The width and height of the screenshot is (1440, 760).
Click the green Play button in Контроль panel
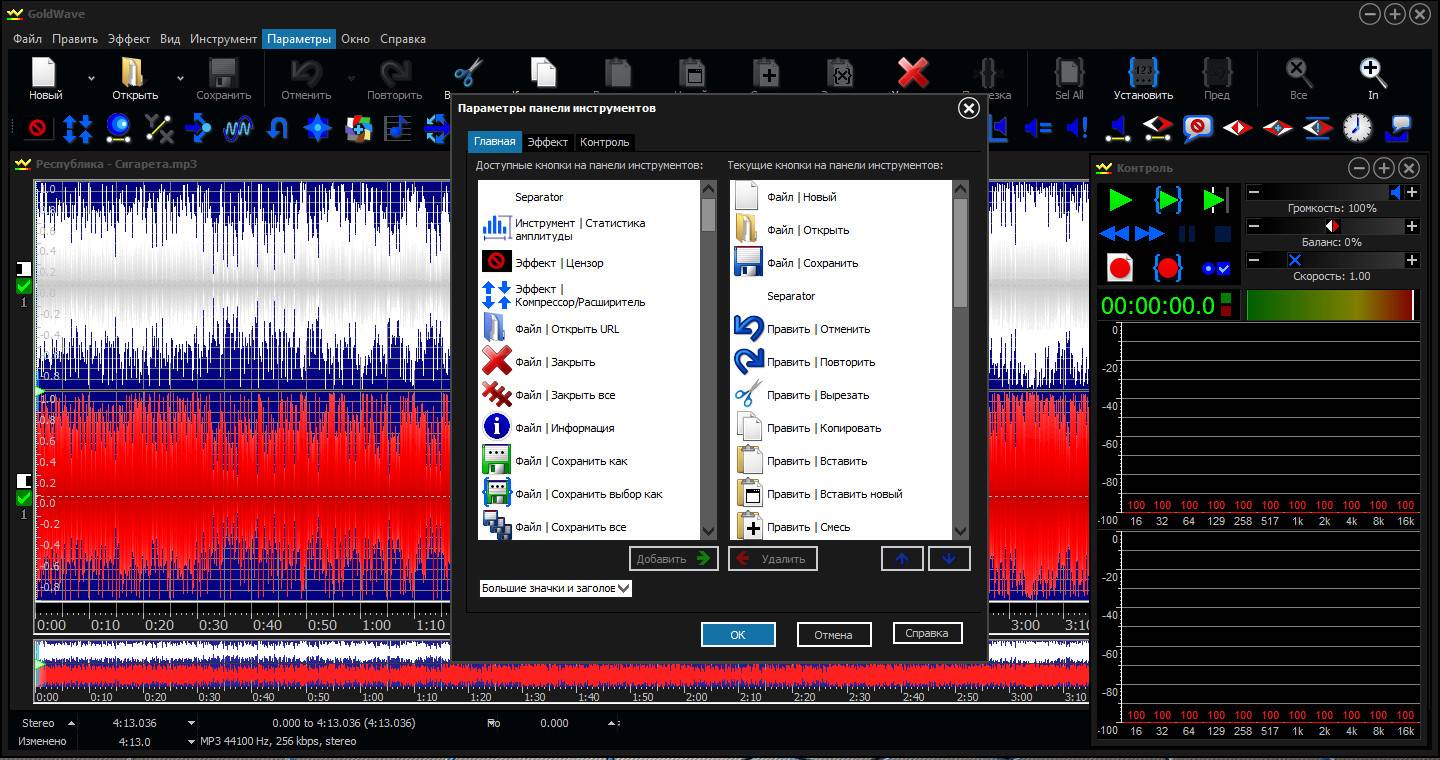pyautogui.click(x=1120, y=200)
